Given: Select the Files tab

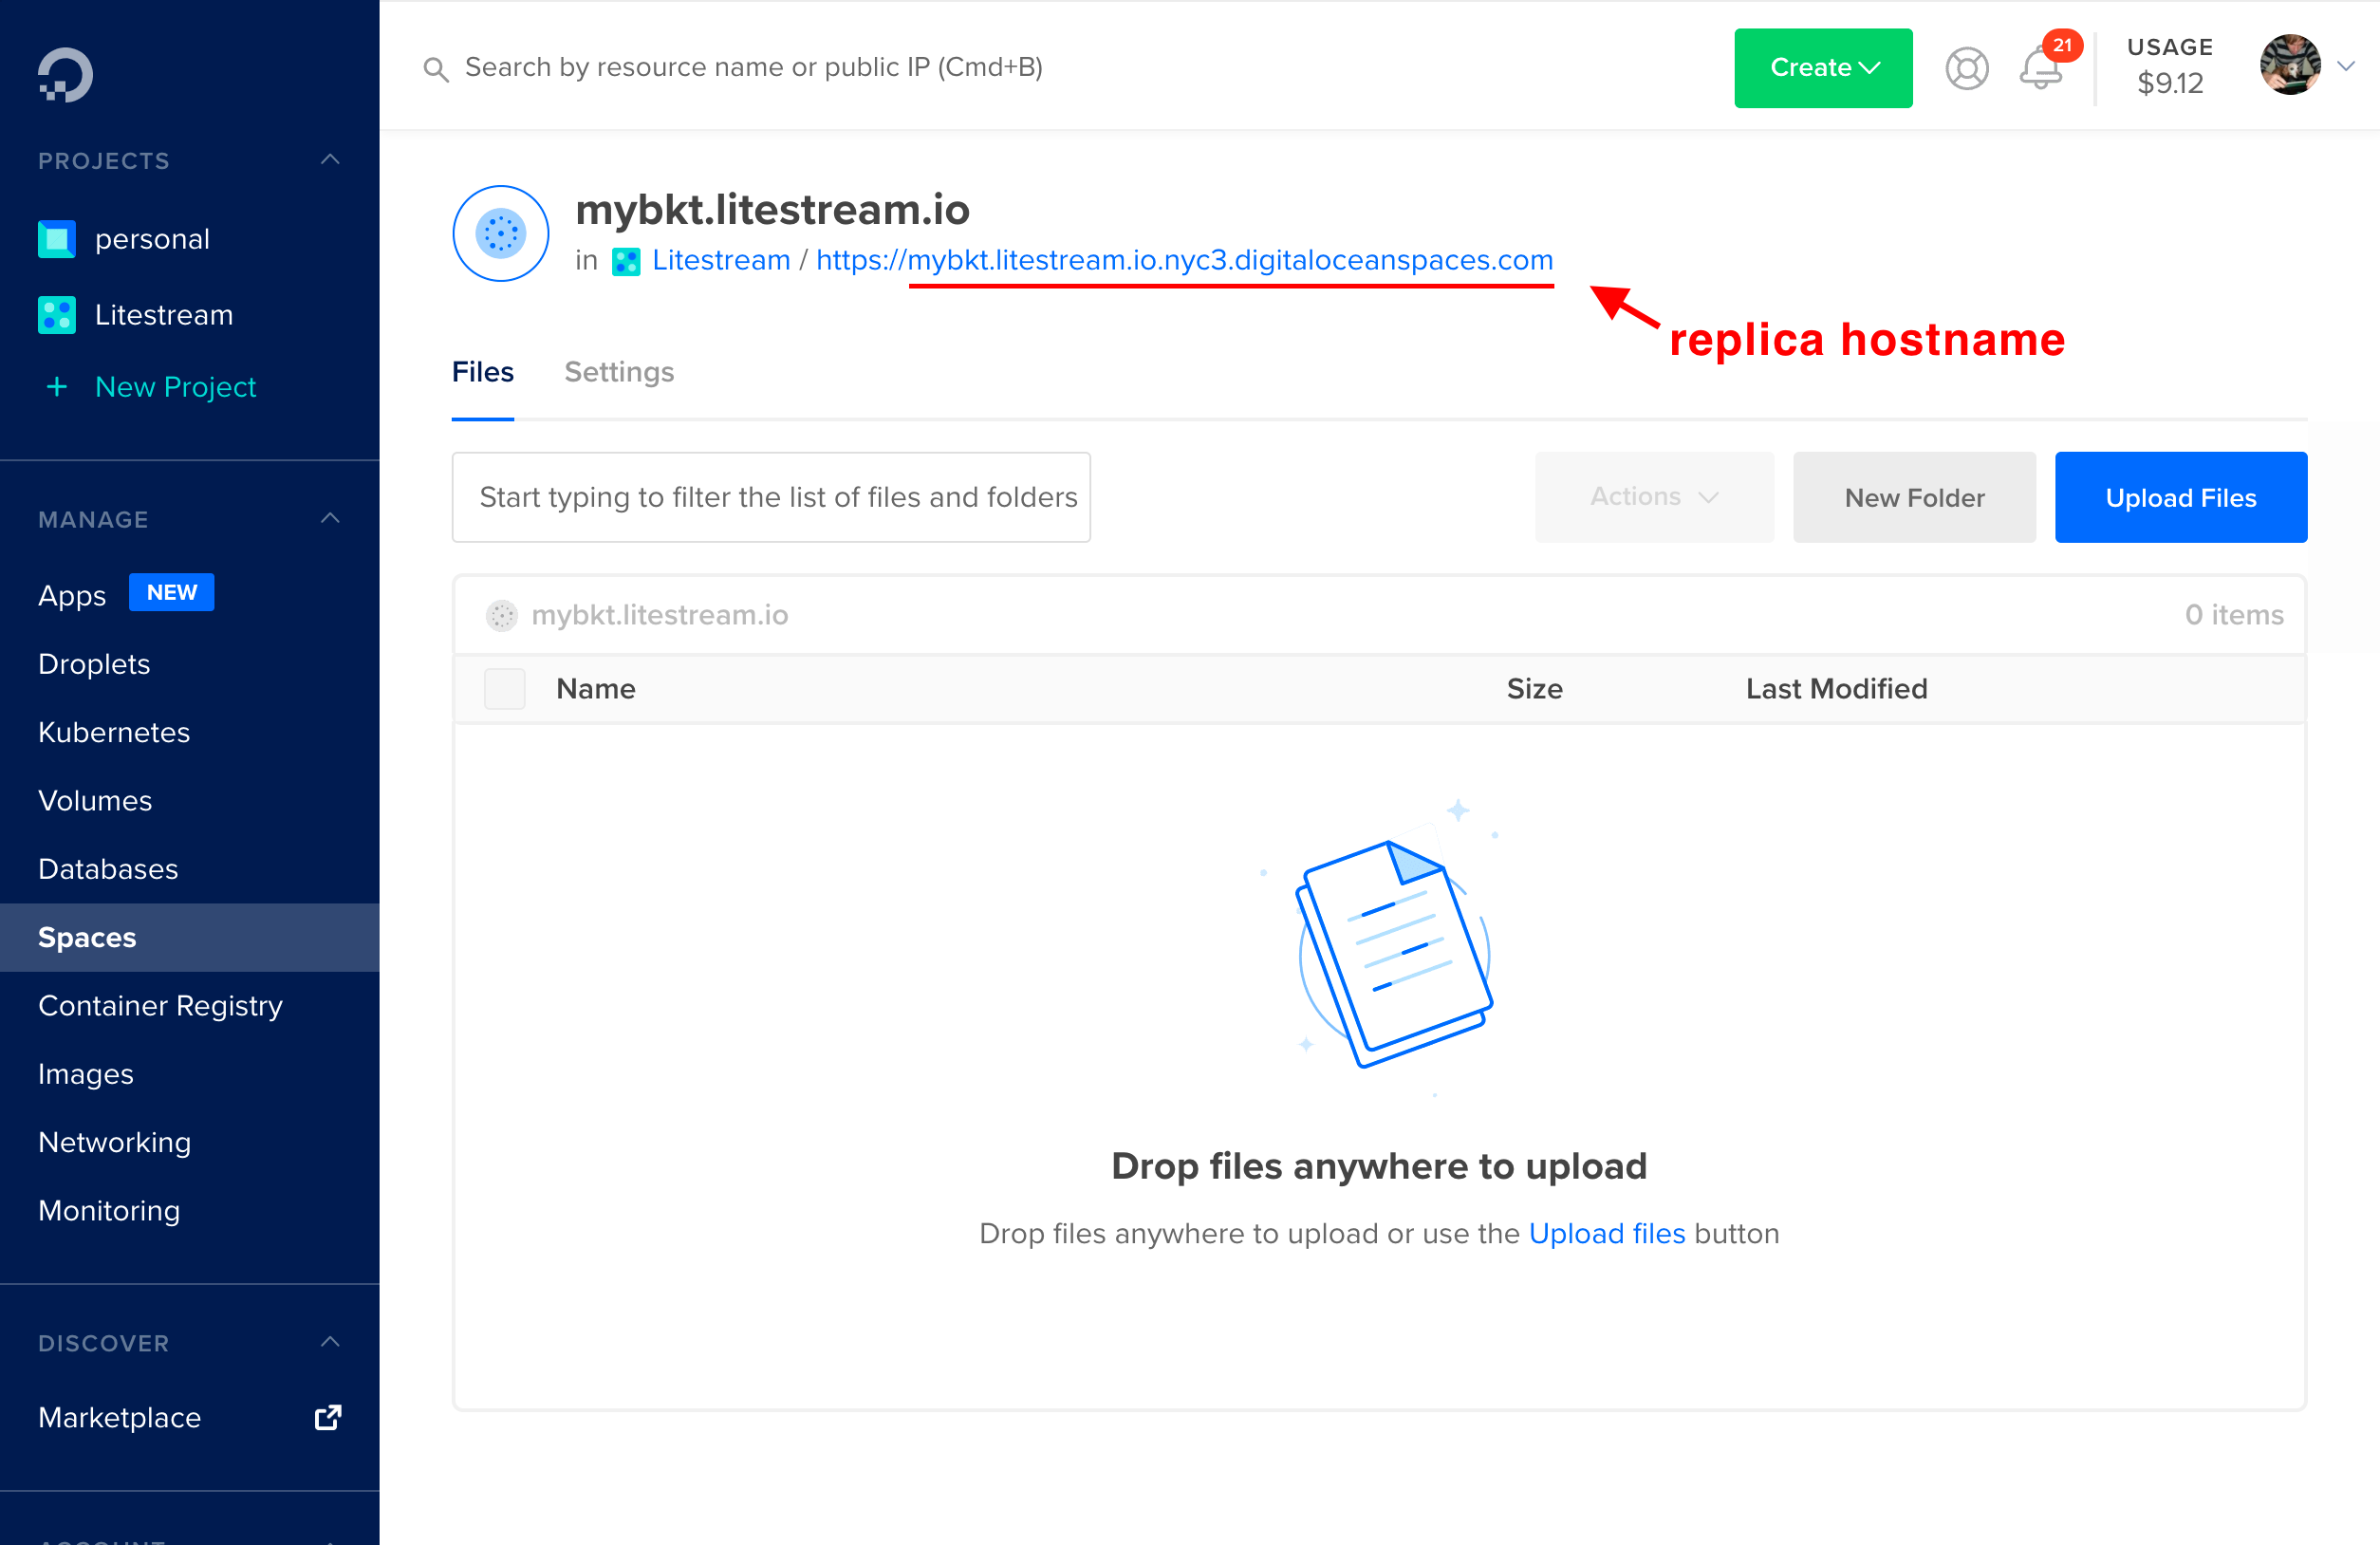Looking at the screenshot, I should [x=482, y=372].
